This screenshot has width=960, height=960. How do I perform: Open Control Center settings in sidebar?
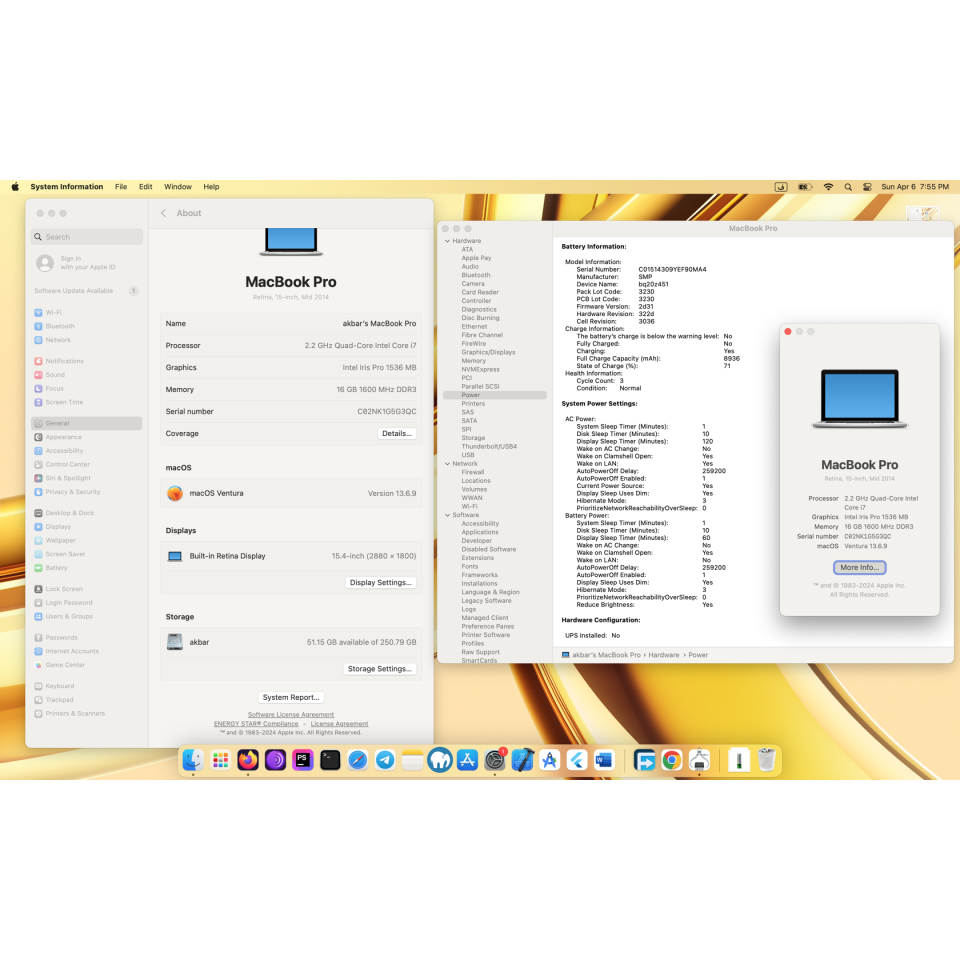coord(86,464)
